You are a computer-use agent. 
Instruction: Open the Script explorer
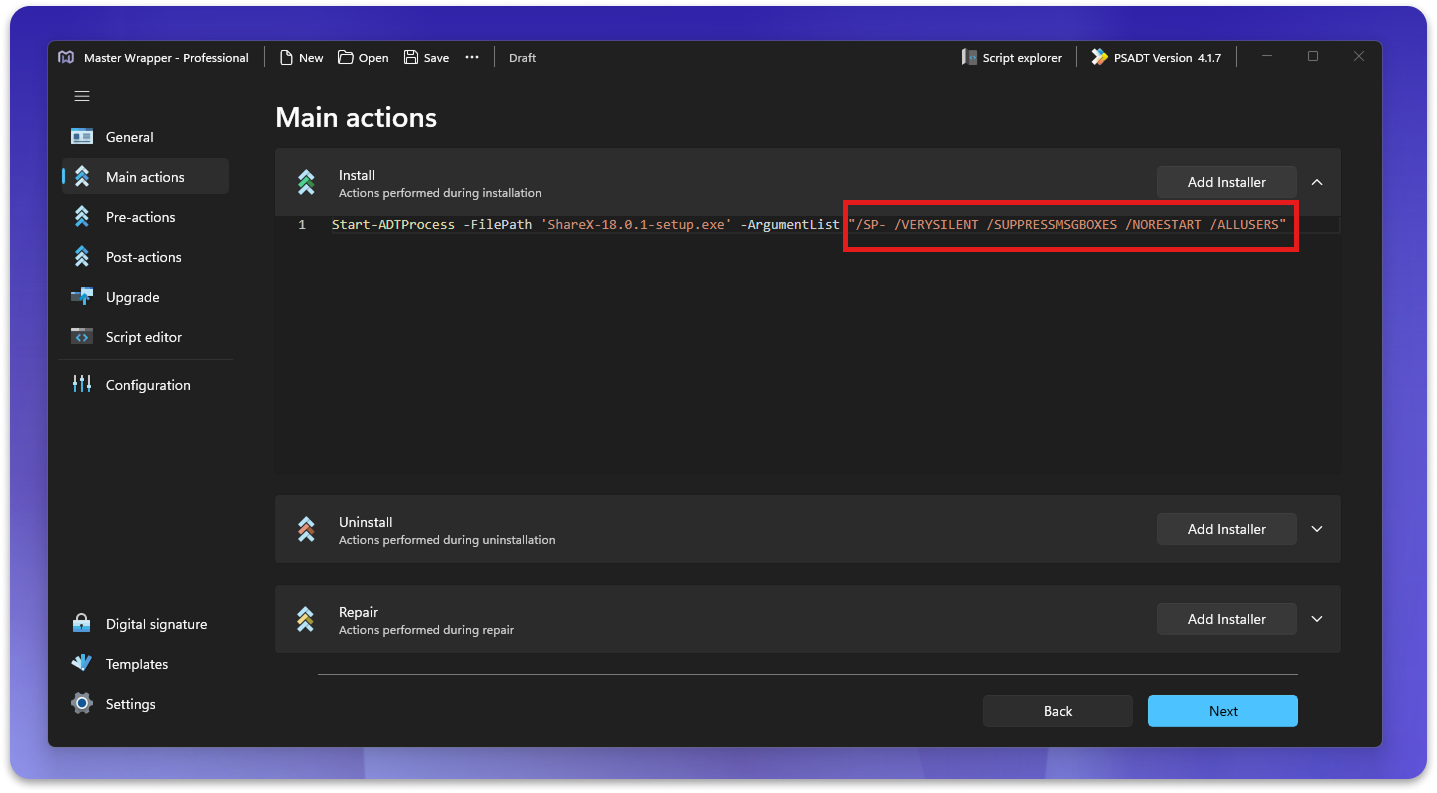[x=1012, y=57]
